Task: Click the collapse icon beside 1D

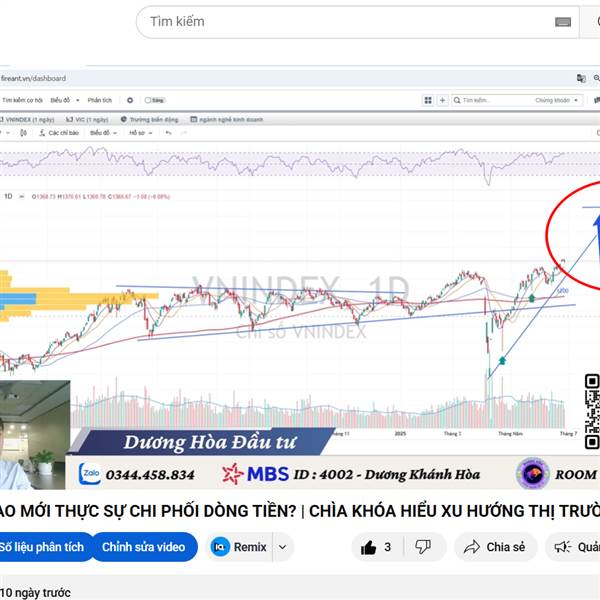Action: point(22,197)
